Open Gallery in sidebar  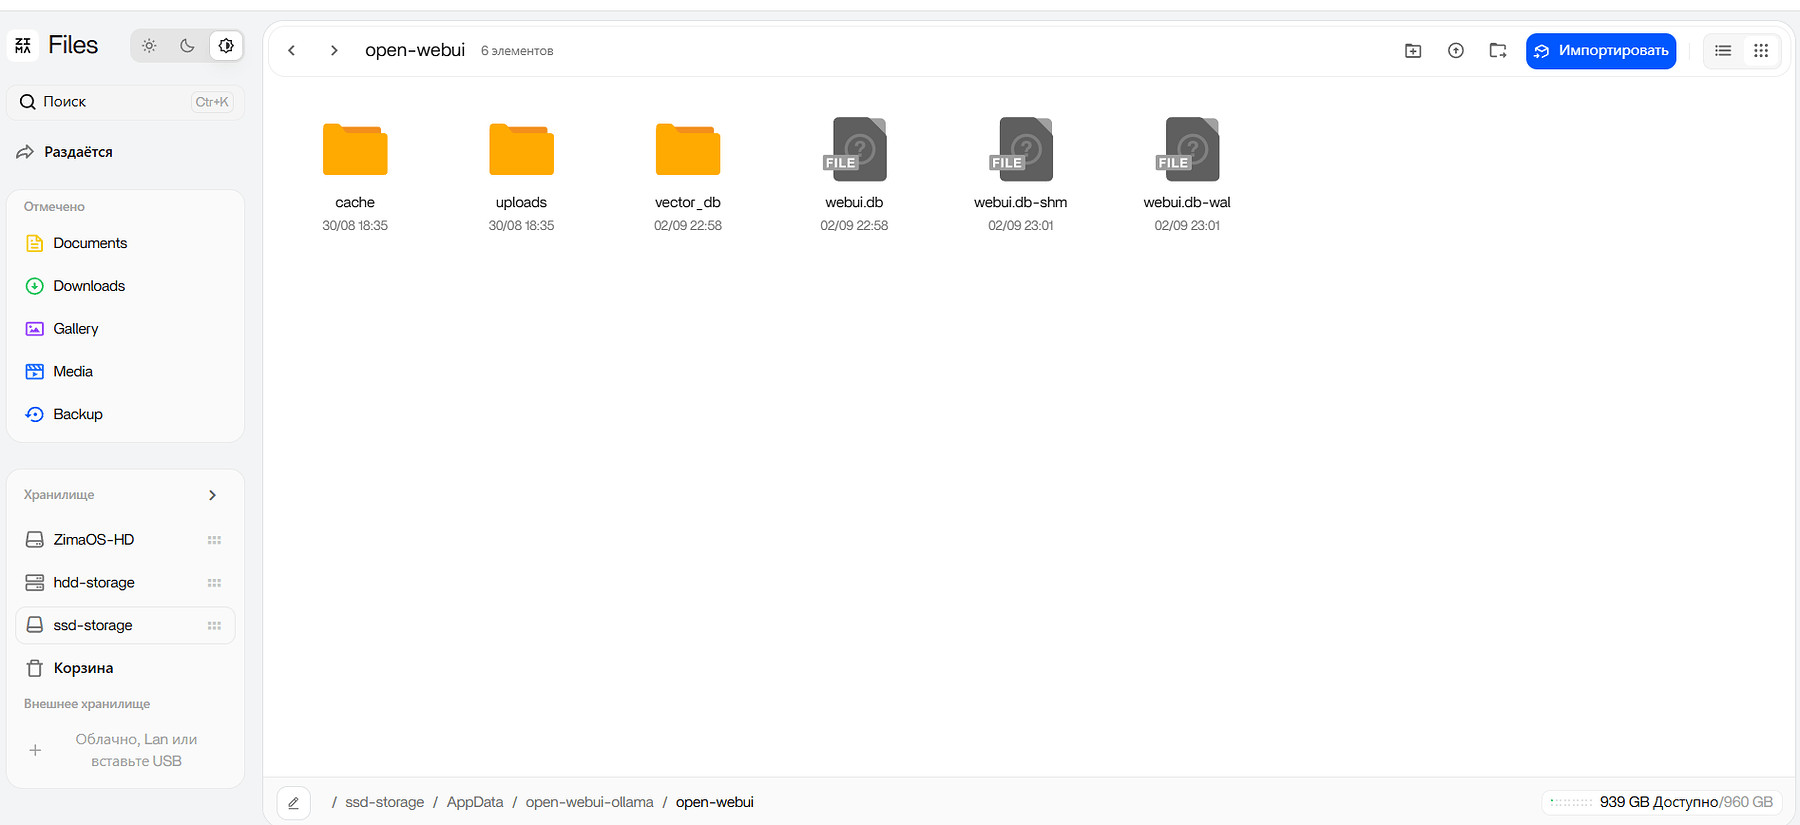click(x=126, y=329)
